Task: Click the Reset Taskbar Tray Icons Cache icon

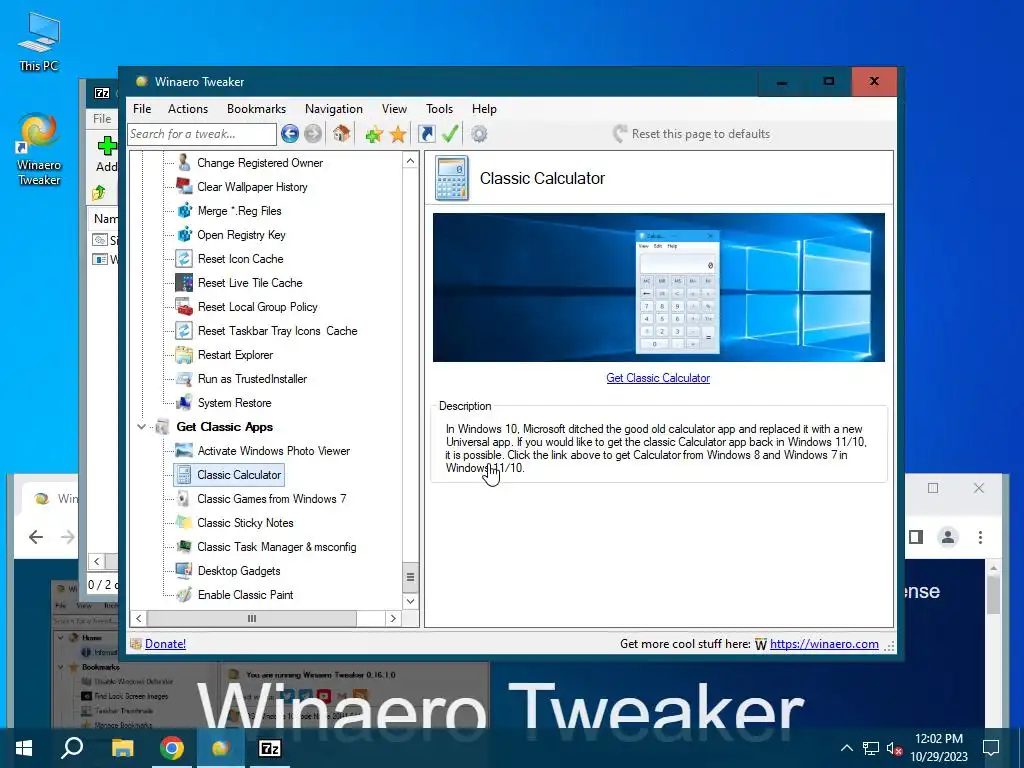Action: tap(184, 330)
